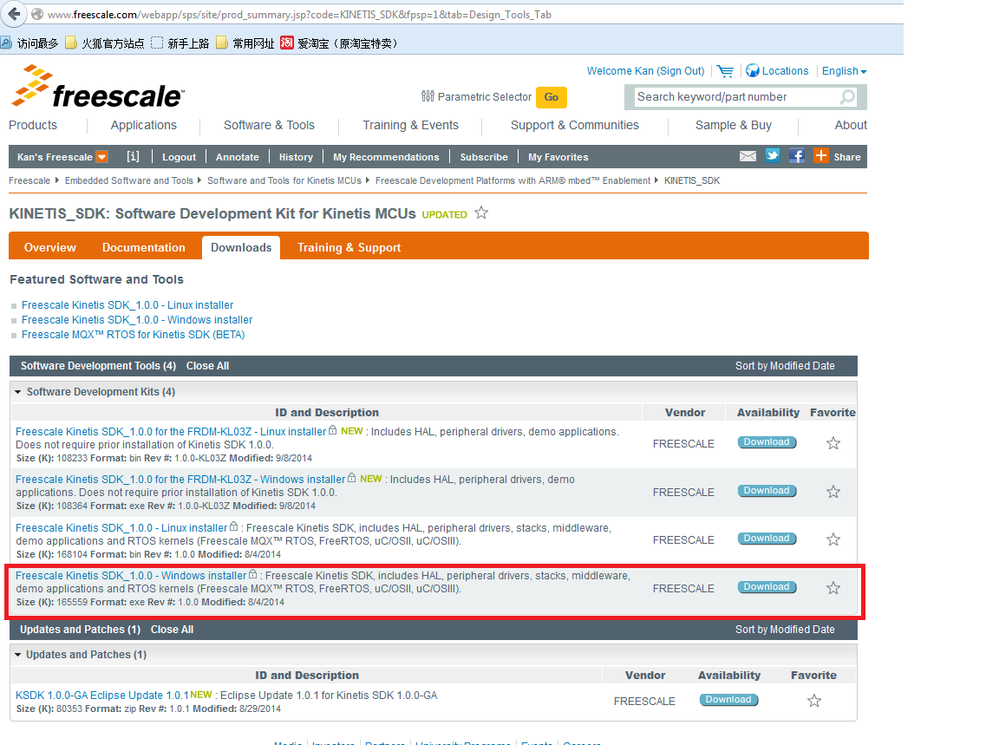
Task: Click in Search keyword/part number field
Action: click(x=736, y=97)
